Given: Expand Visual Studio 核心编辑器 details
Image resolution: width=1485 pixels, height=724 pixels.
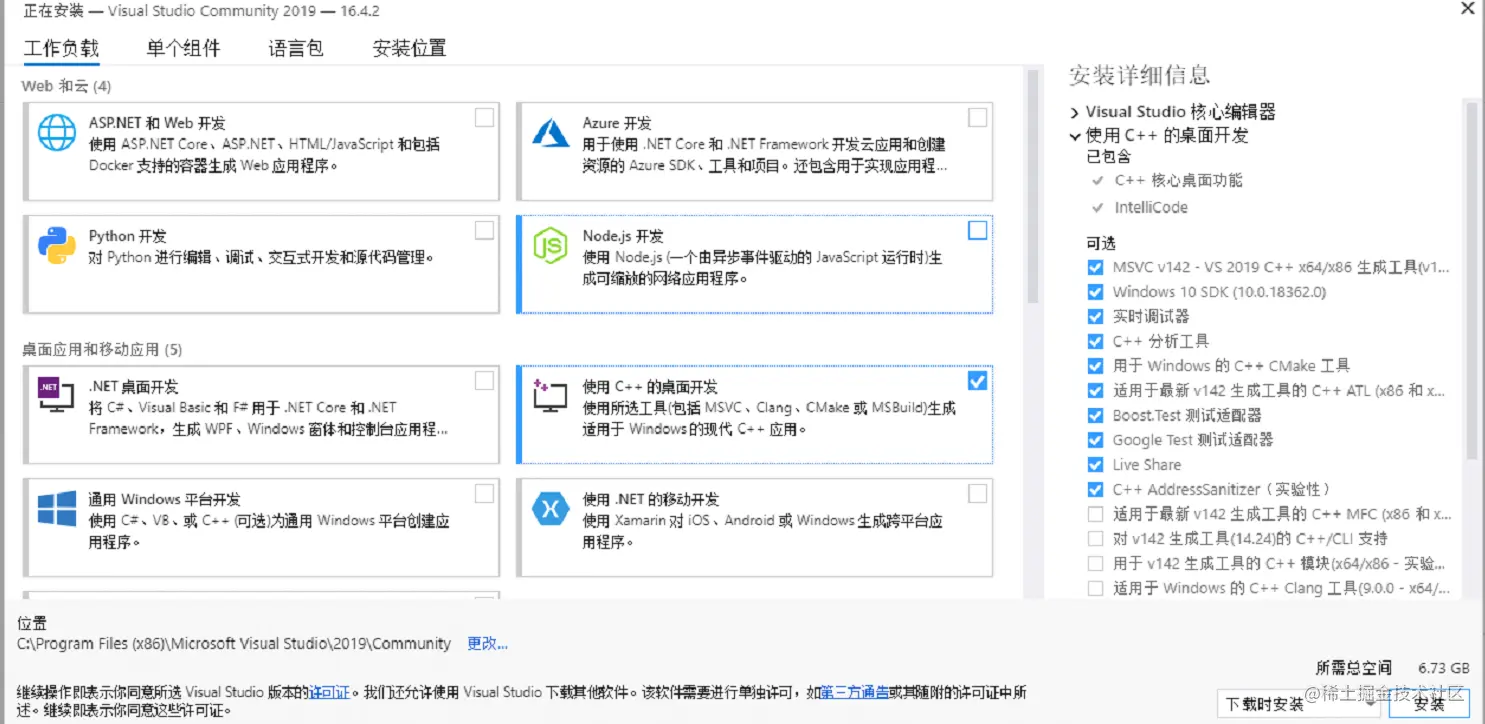Looking at the screenshot, I should click(x=1074, y=111).
